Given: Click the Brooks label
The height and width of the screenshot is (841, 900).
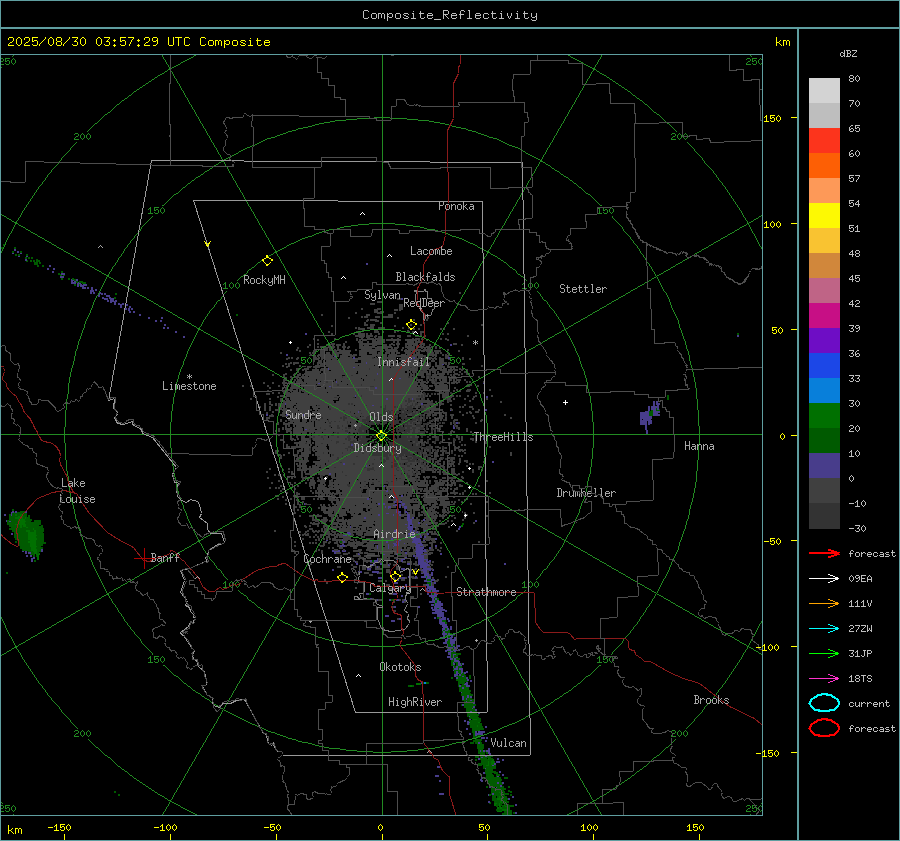Looking at the screenshot, I should click(x=711, y=700).
